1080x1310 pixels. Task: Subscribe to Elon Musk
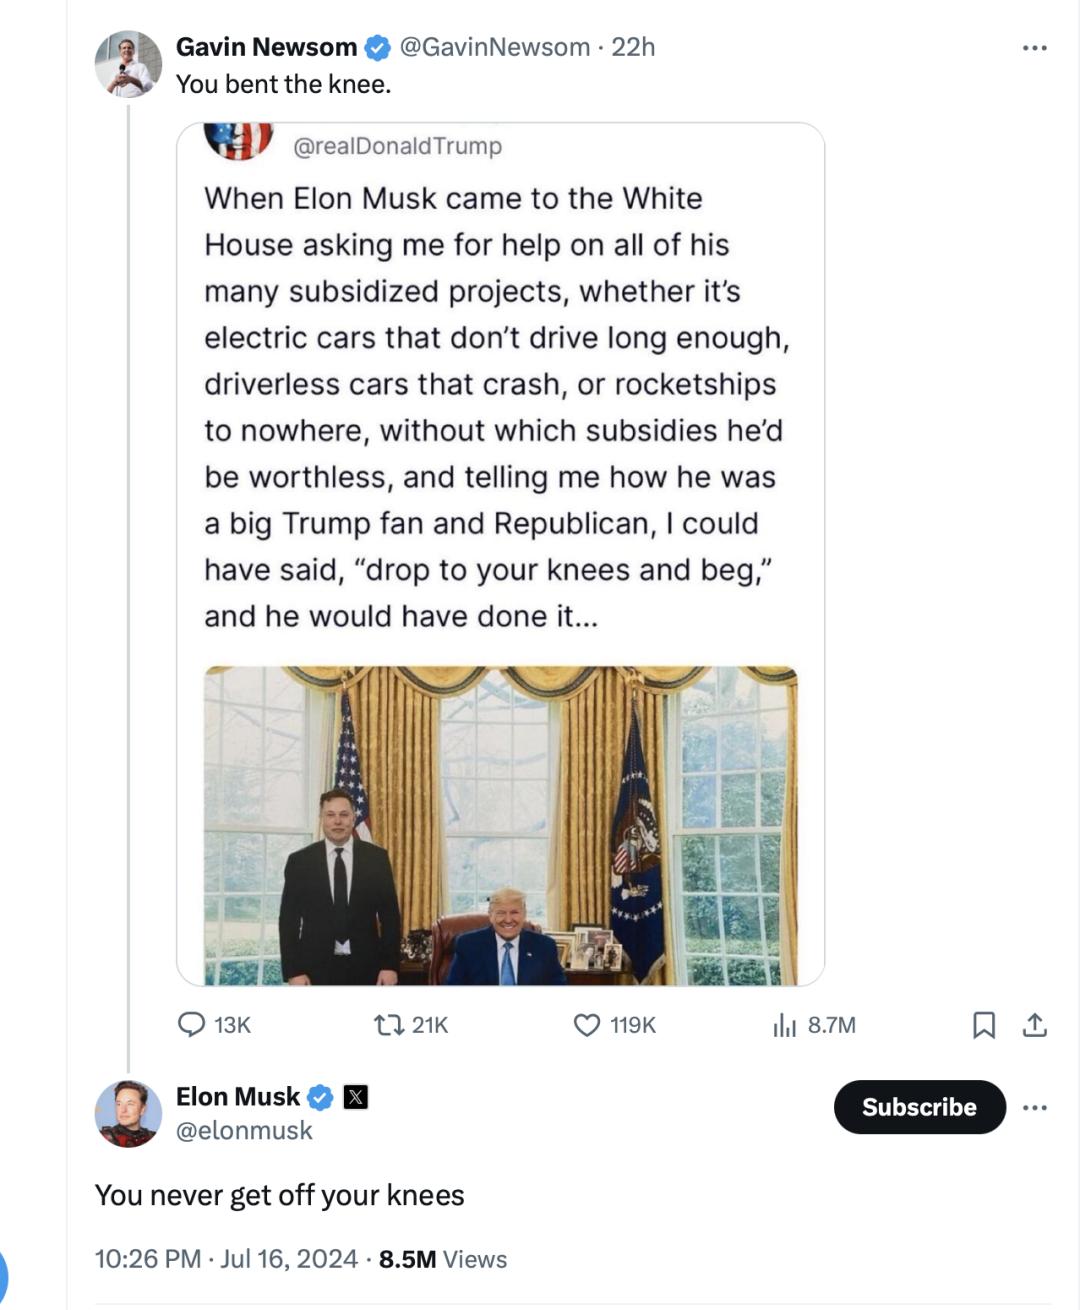(919, 1107)
